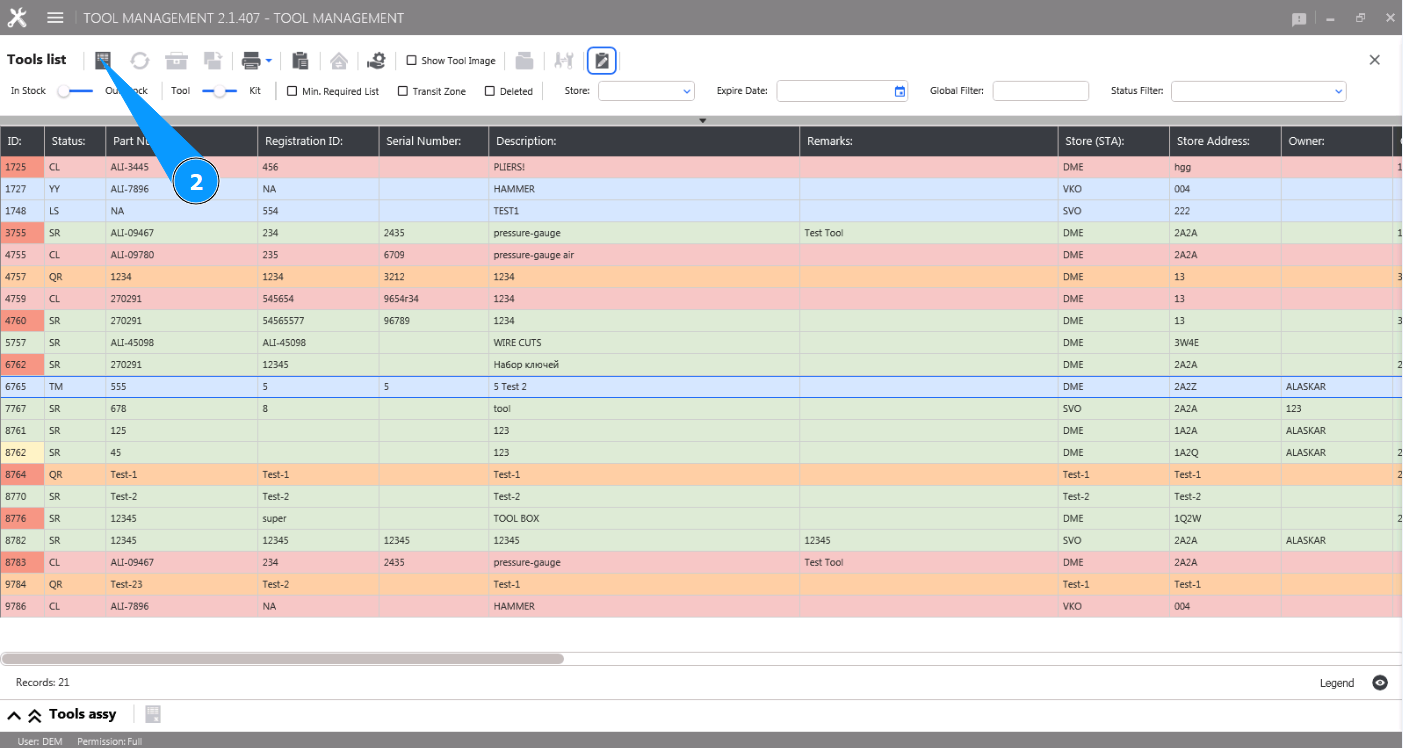The height and width of the screenshot is (748, 1403).
Task: Enable the Show Tool Image checkbox
Action: pos(411,61)
